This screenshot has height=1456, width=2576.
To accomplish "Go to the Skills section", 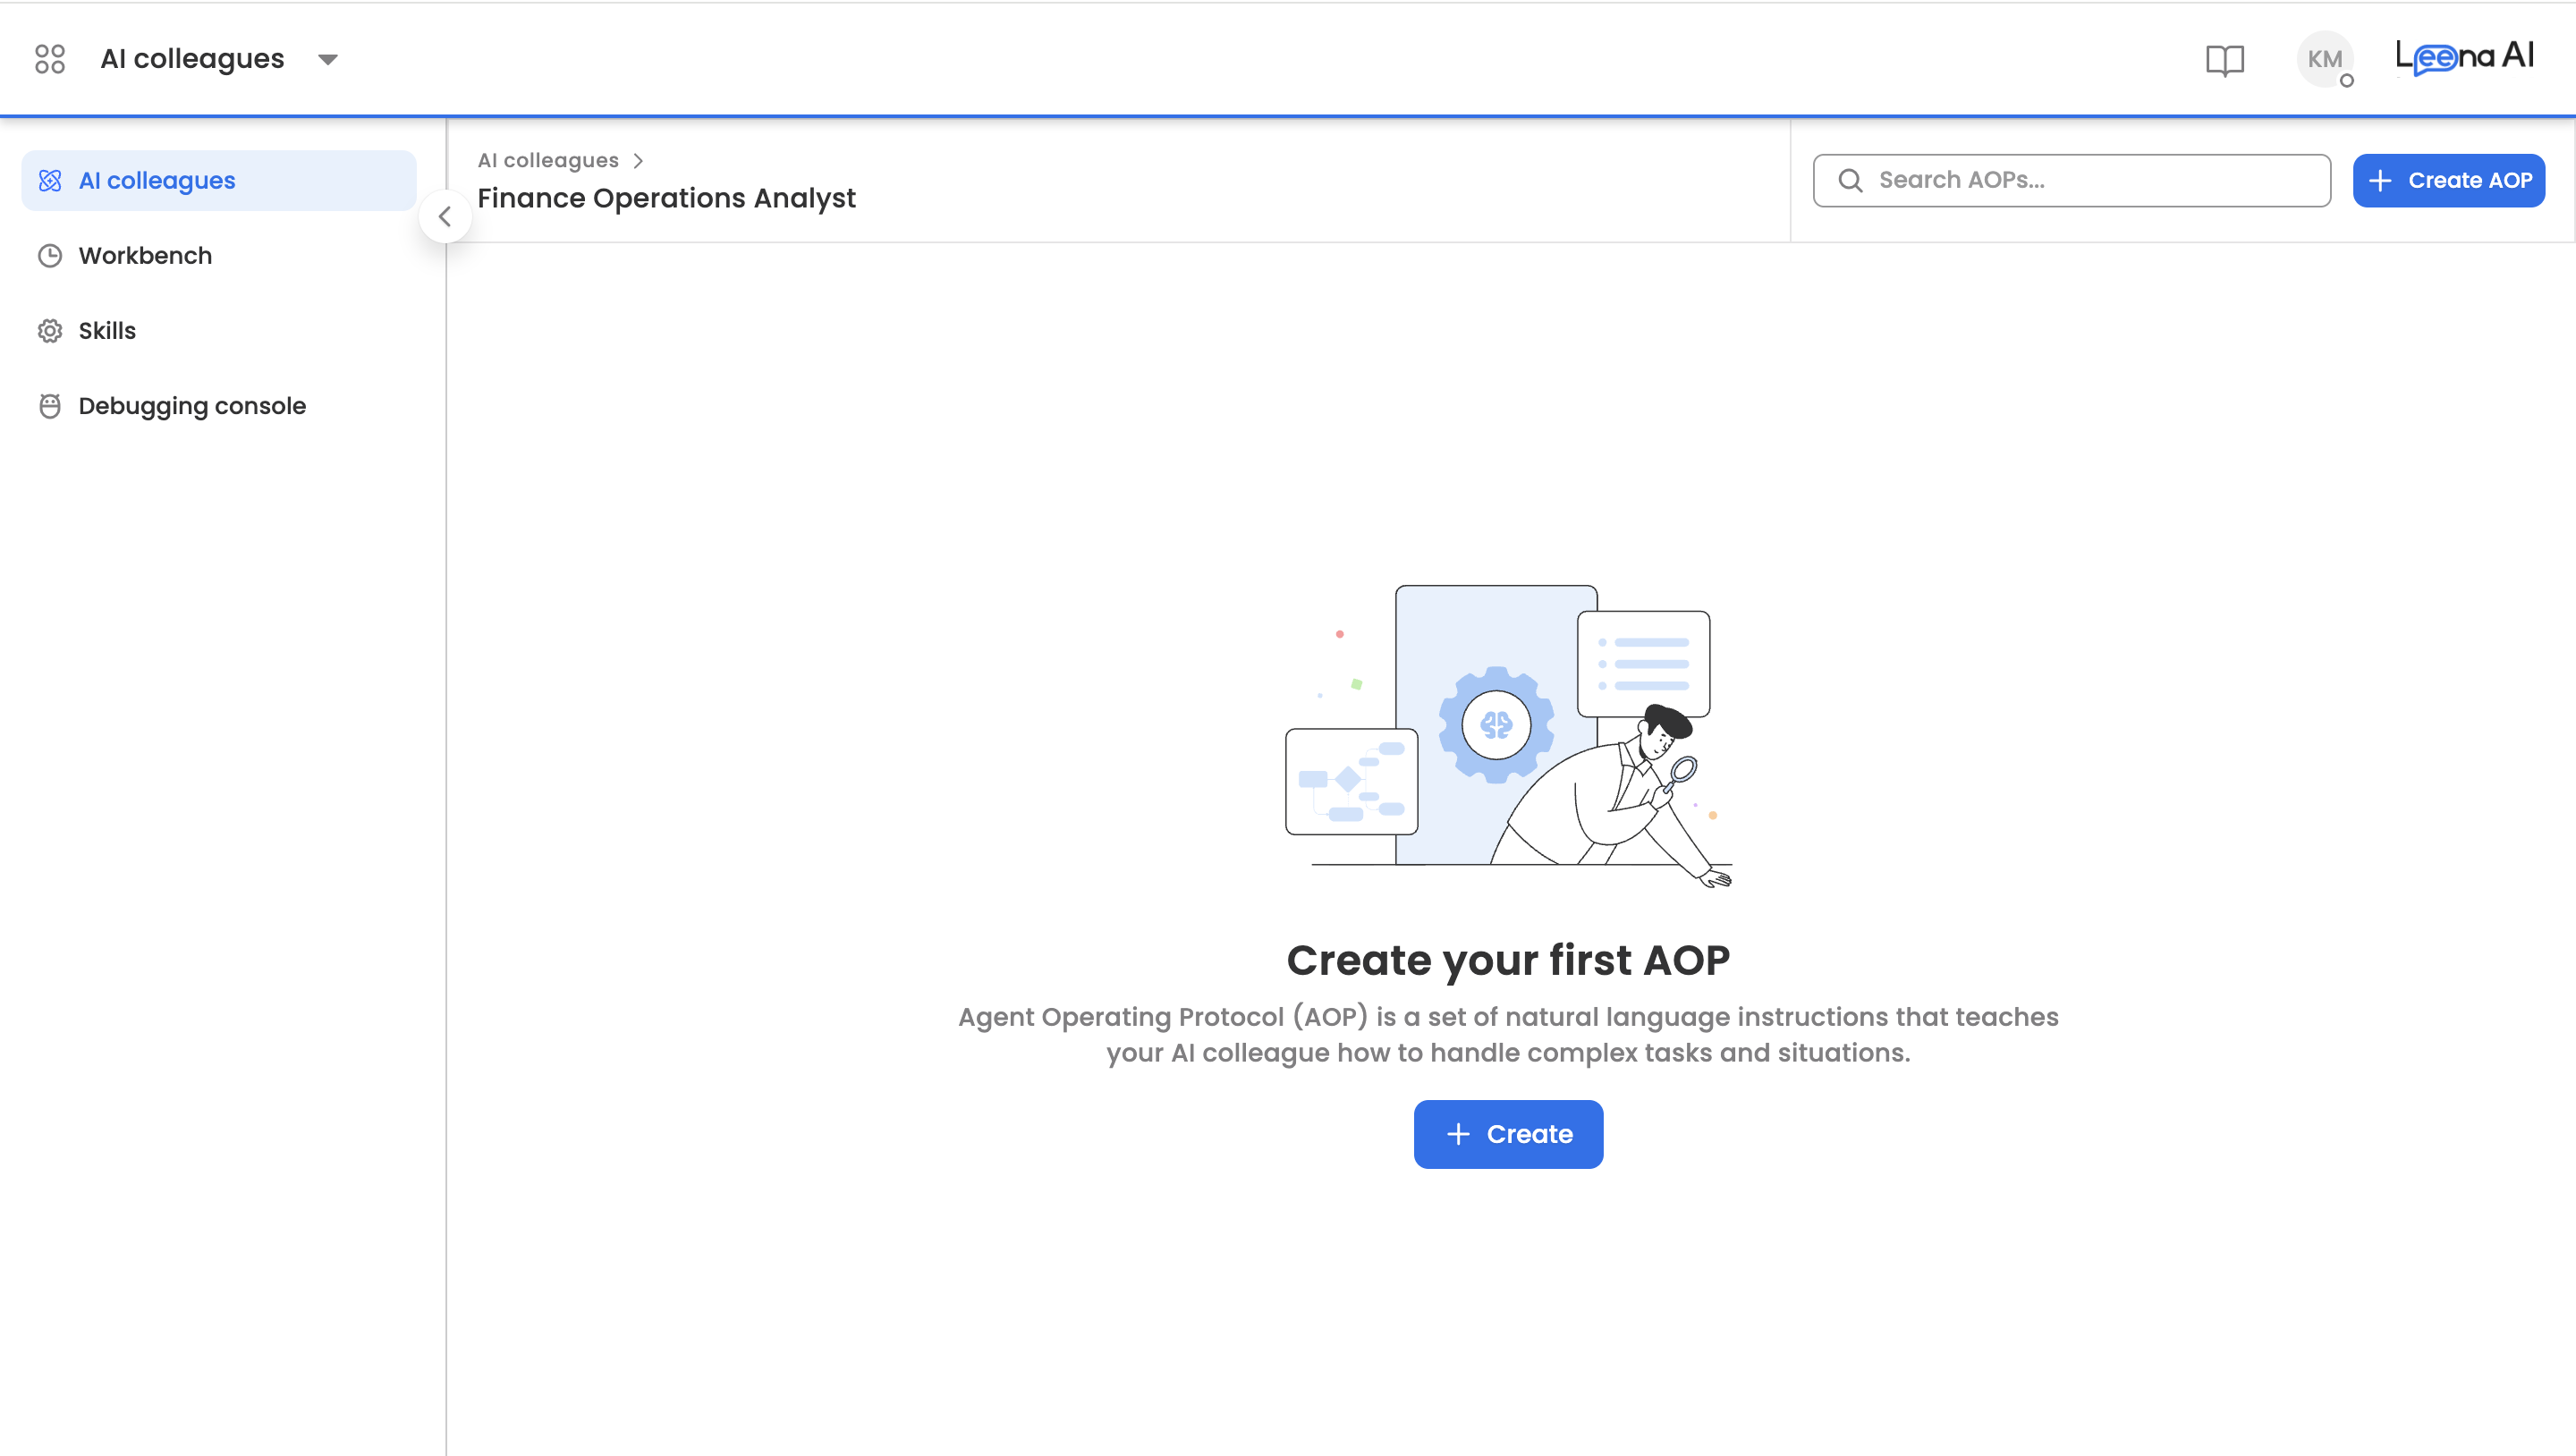I will [x=107, y=331].
